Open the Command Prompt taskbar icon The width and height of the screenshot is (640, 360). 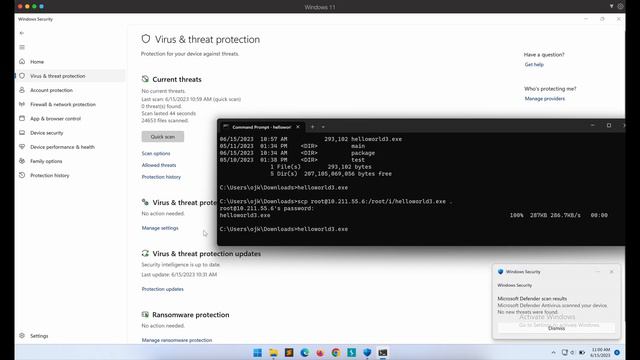(x=382, y=353)
